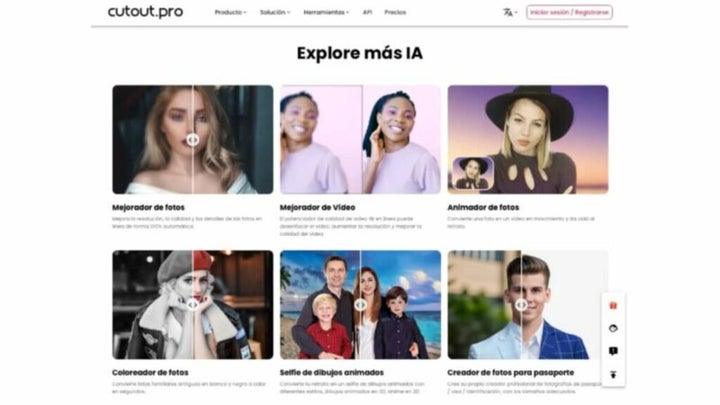Open the Mejorador de Video link

[x=317, y=208]
